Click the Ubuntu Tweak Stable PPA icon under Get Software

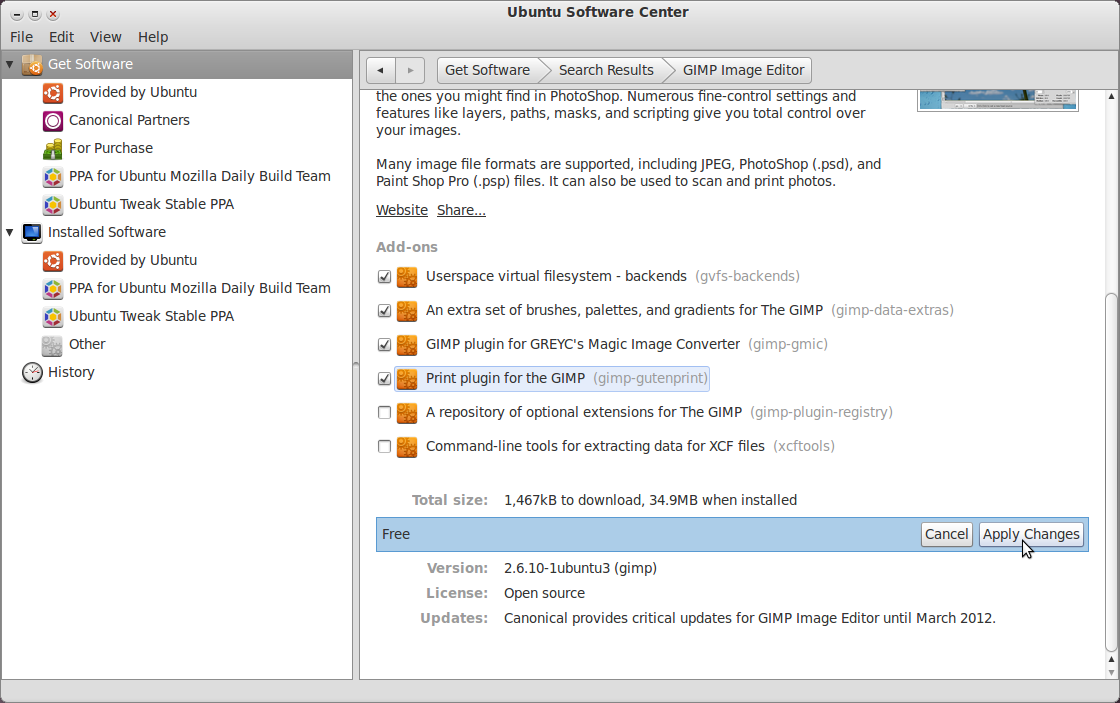click(53, 204)
